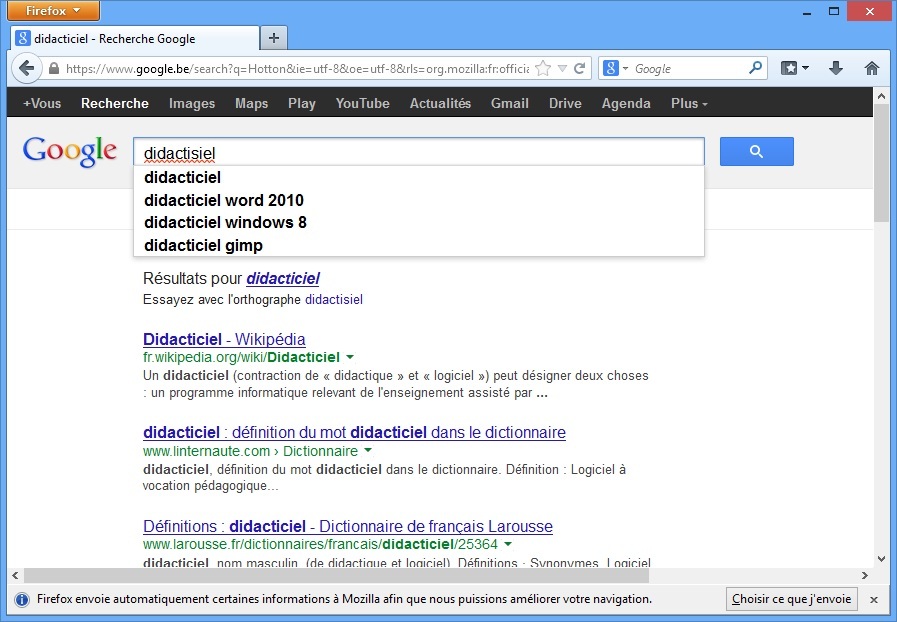The width and height of the screenshot is (897, 622).
Task: Select the 'didacticiel - Recherche Google' tab
Action: pyautogui.click(x=135, y=38)
